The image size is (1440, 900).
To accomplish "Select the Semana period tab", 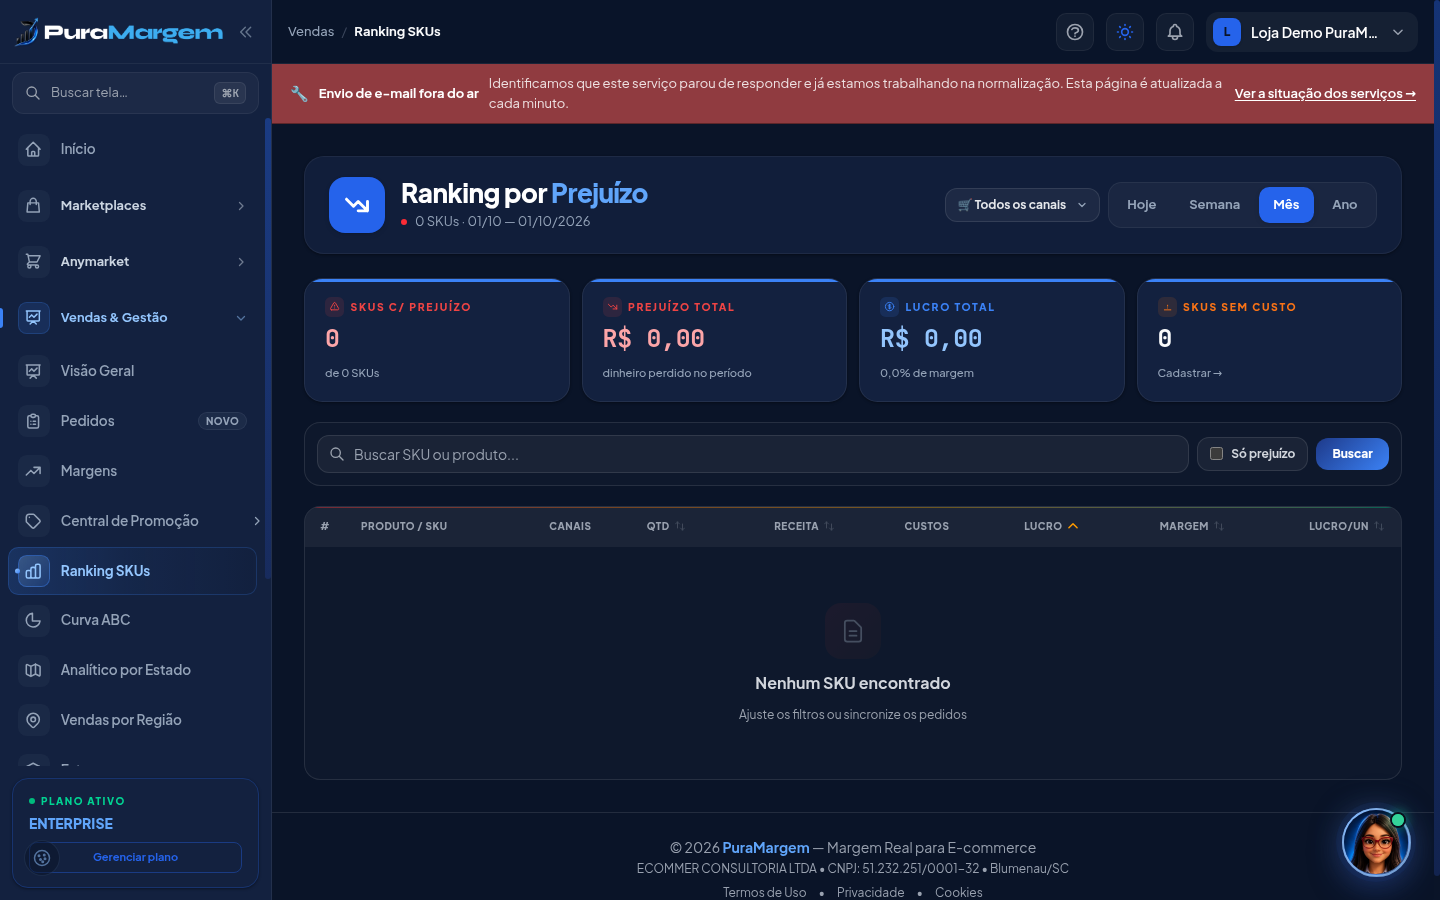I will [x=1214, y=205].
